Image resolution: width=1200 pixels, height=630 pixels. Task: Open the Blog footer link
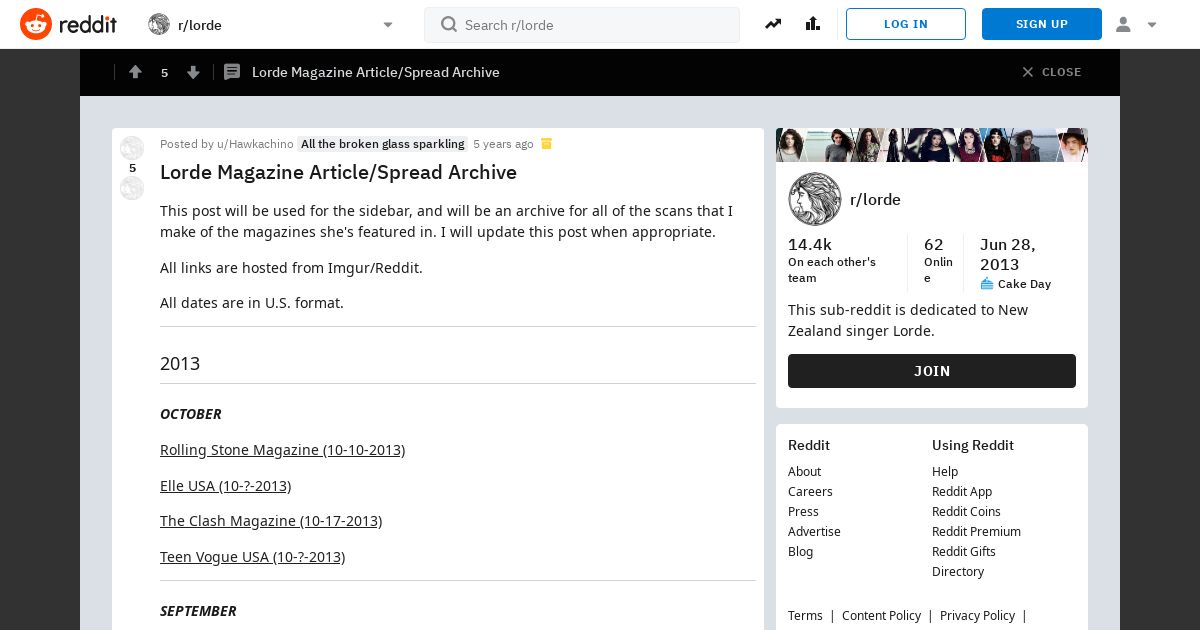pos(801,552)
